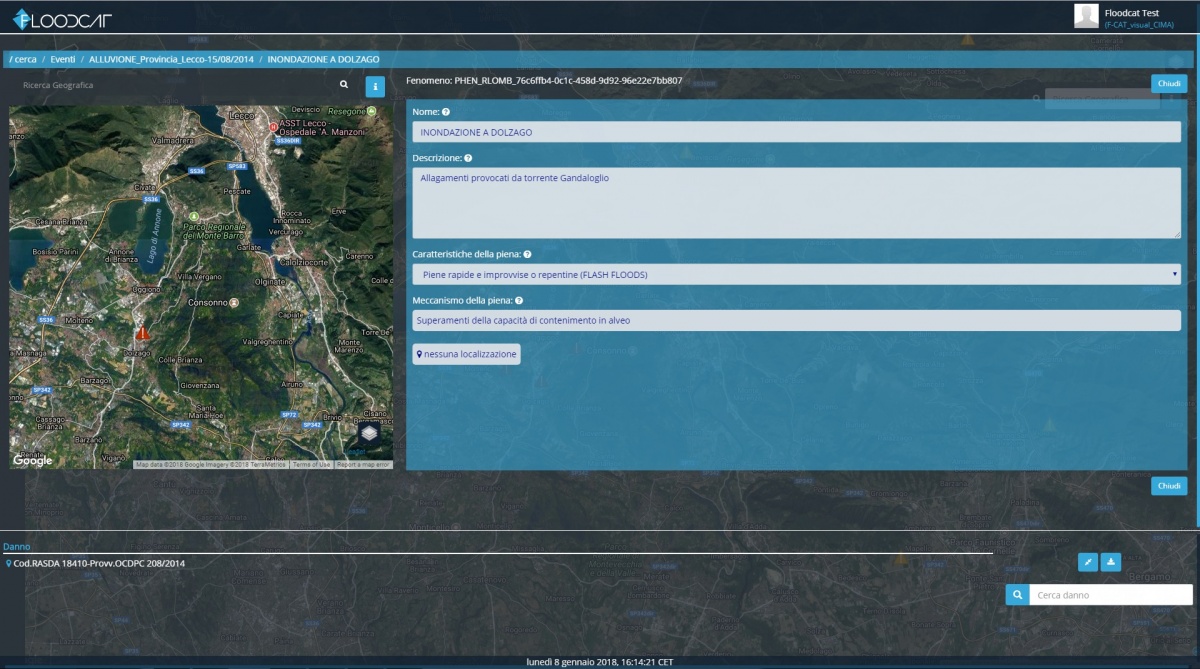Click the Descrizione textarea resize handle

(x=1176, y=233)
